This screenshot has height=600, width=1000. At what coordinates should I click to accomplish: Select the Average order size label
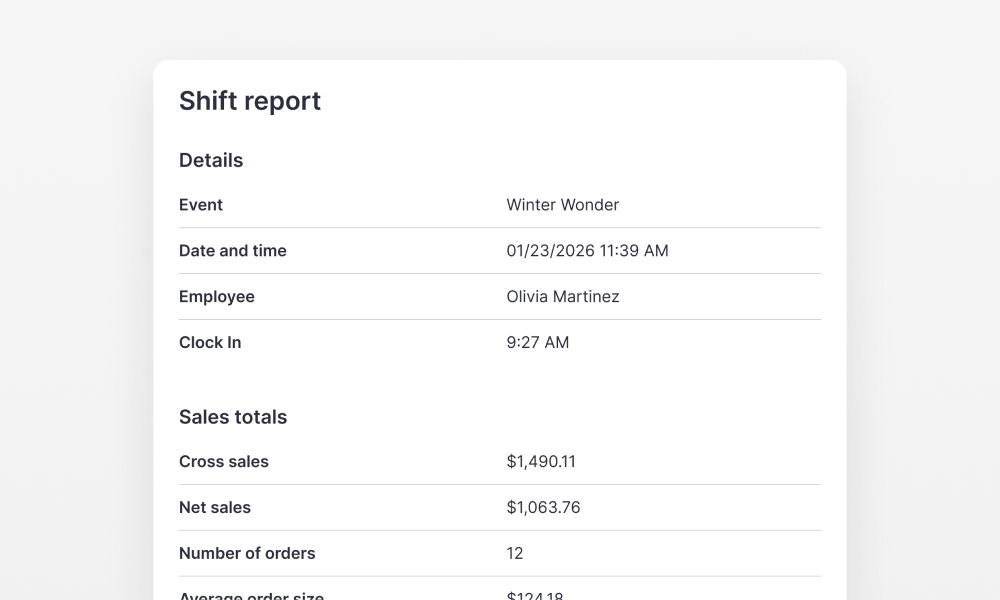pyautogui.click(x=250, y=595)
